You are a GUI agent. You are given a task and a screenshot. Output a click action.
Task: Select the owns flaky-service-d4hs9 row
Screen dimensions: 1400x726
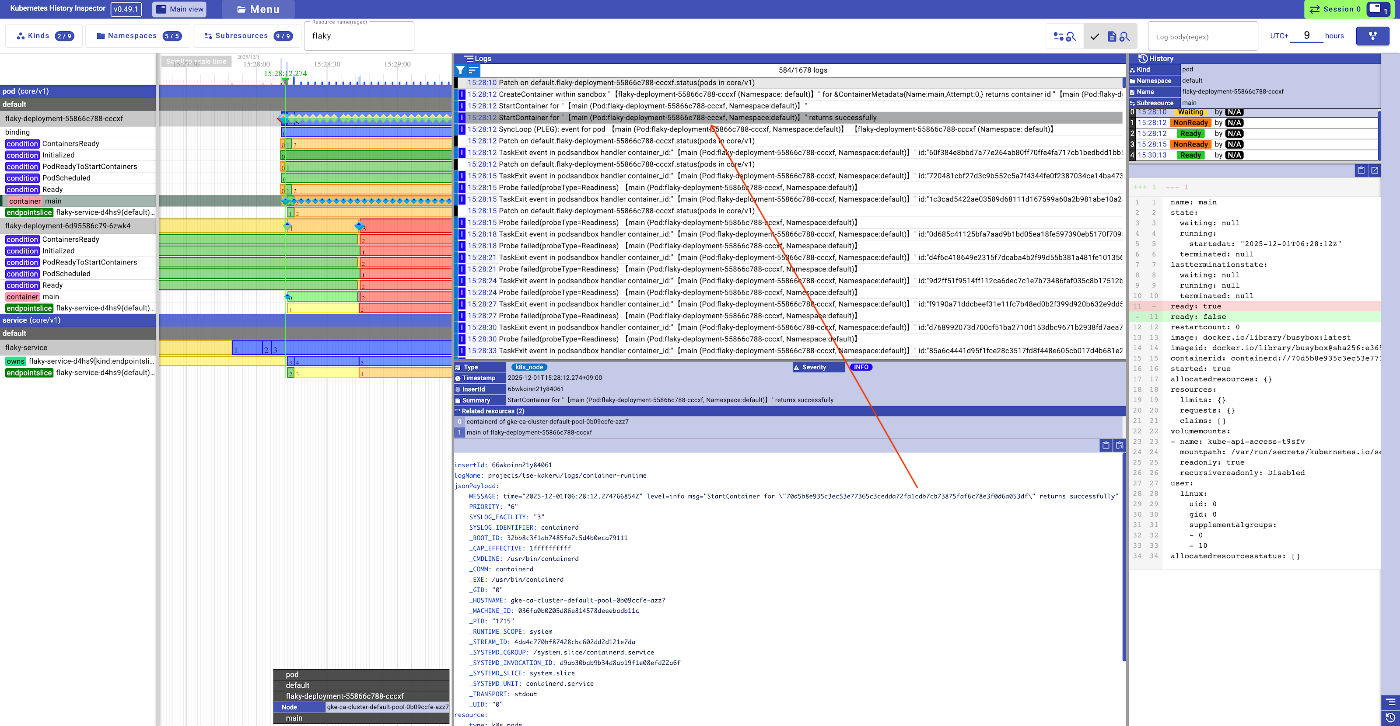coord(79,361)
